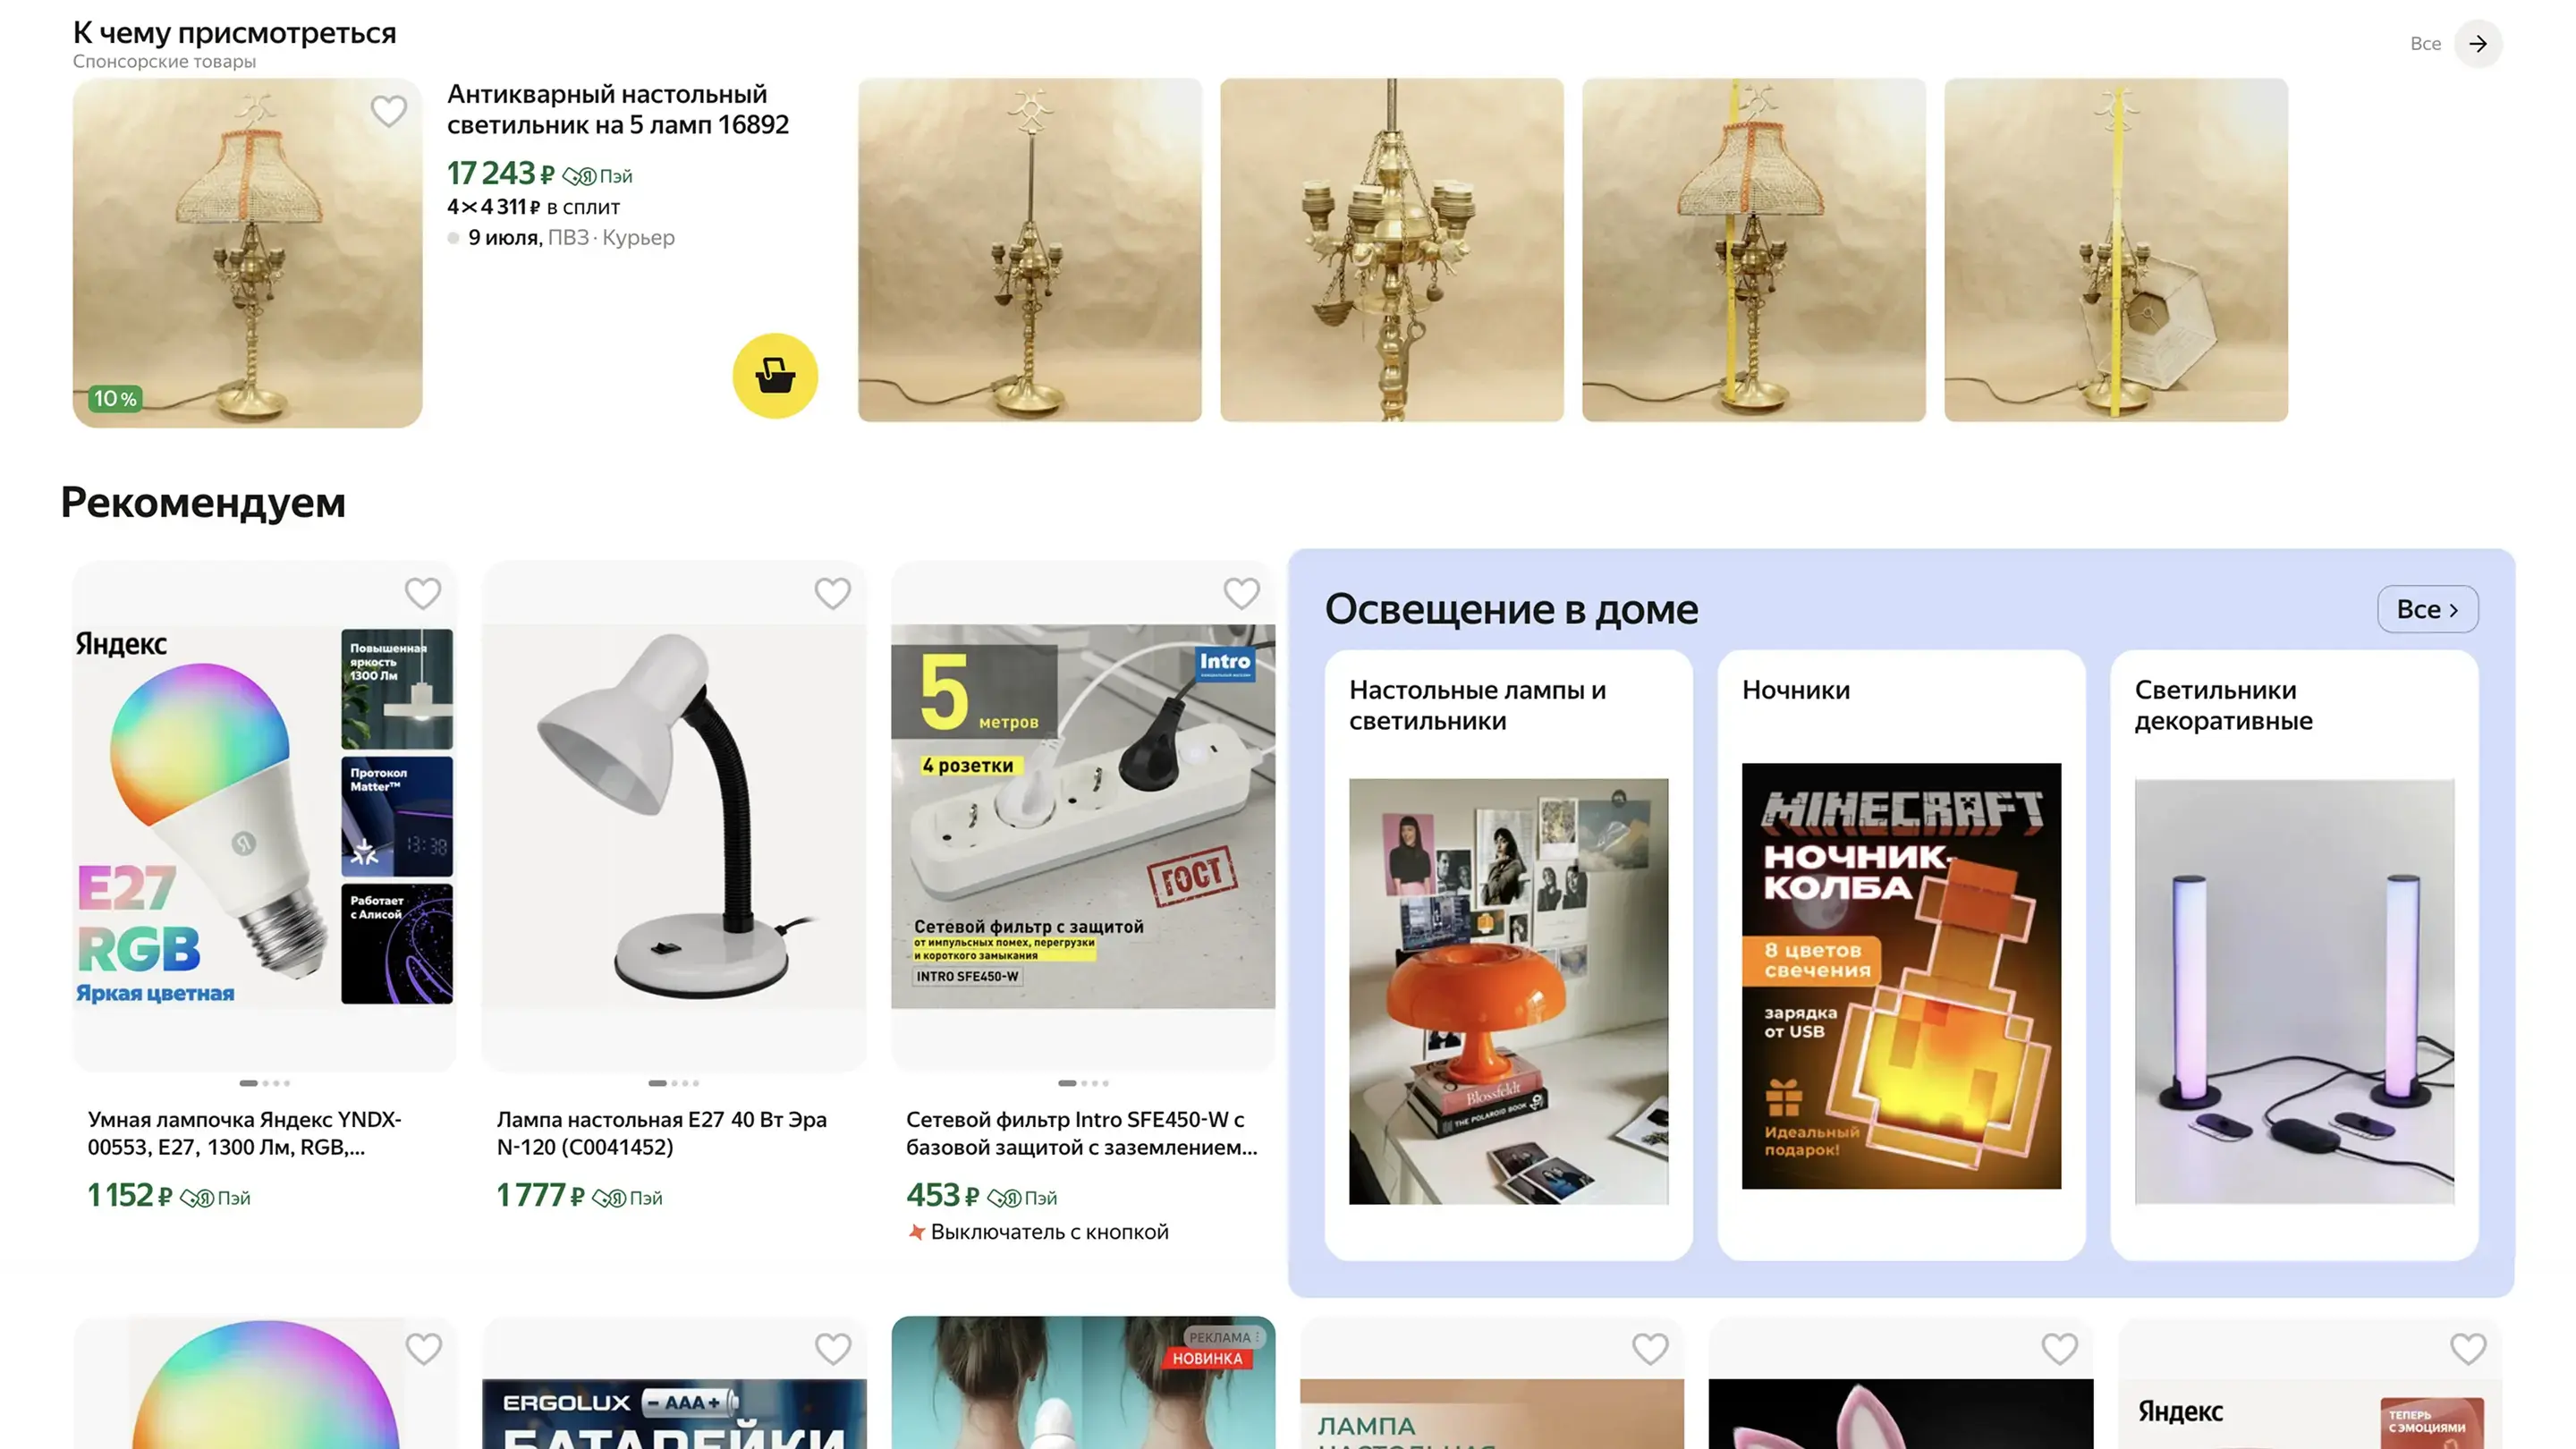Open Антикварный настольный светильник product title
This screenshot has height=1449, width=2576.
point(618,109)
